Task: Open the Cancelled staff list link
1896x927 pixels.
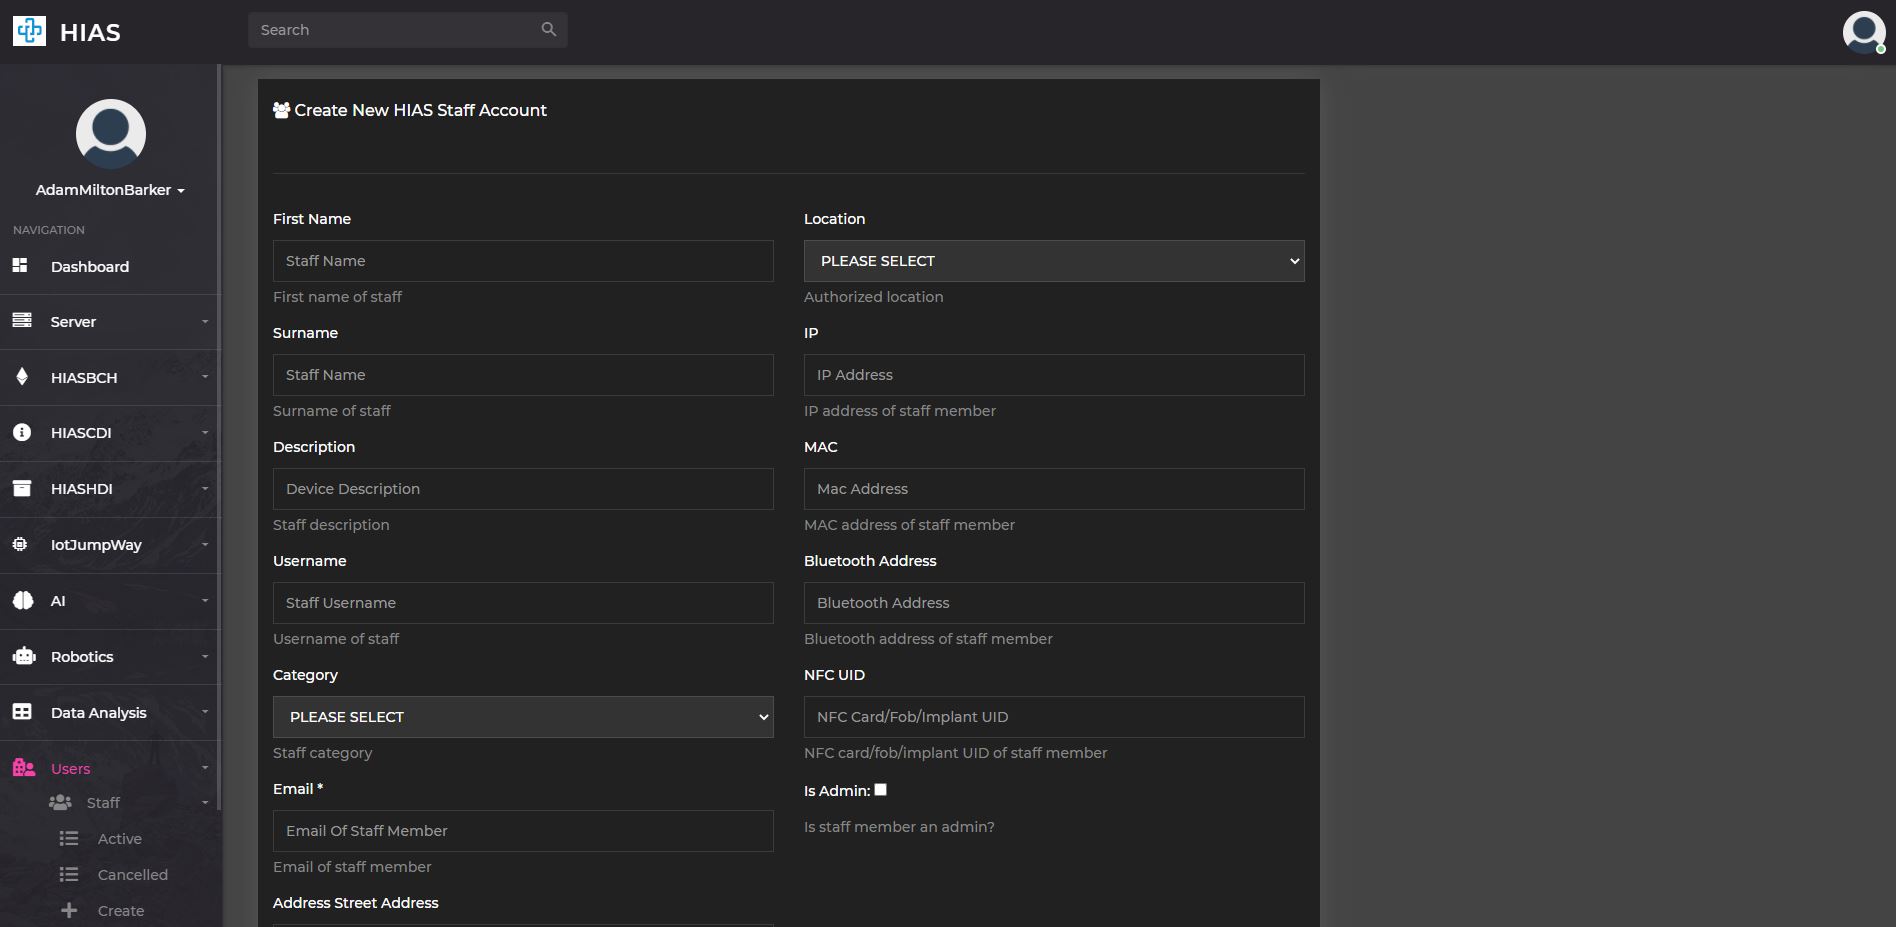Action: (x=132, y=875)
